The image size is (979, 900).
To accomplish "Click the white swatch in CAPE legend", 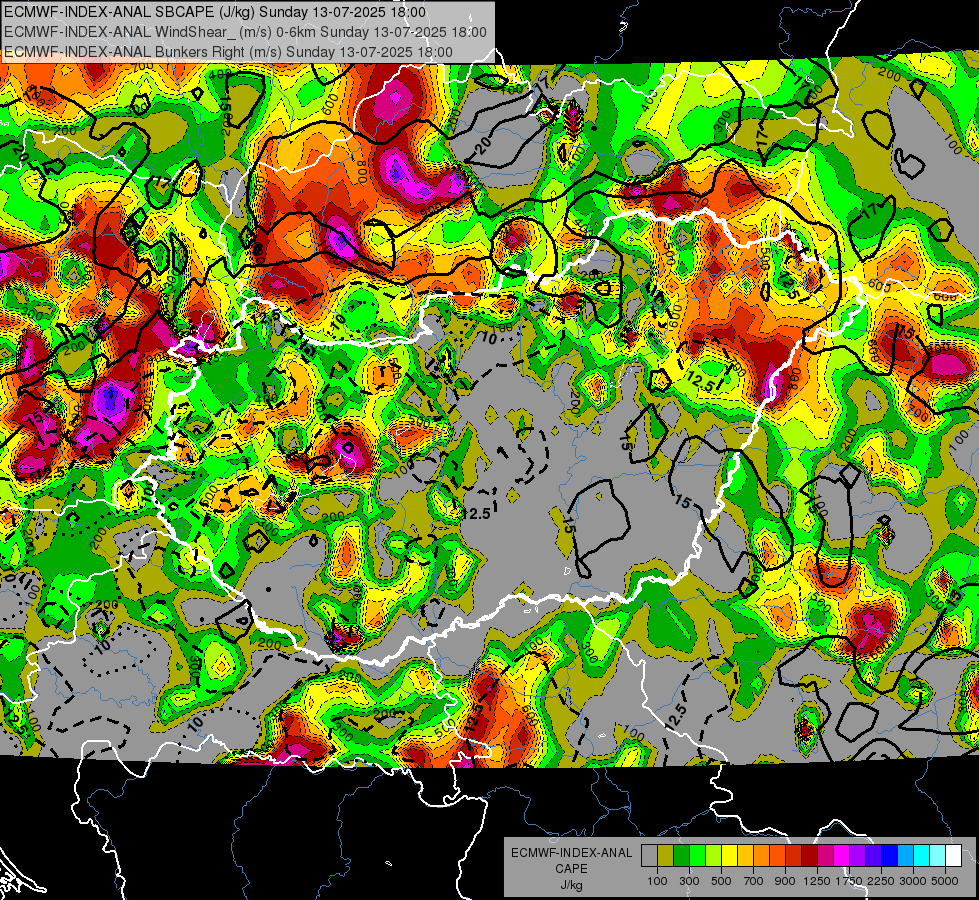I will point(954,856).
